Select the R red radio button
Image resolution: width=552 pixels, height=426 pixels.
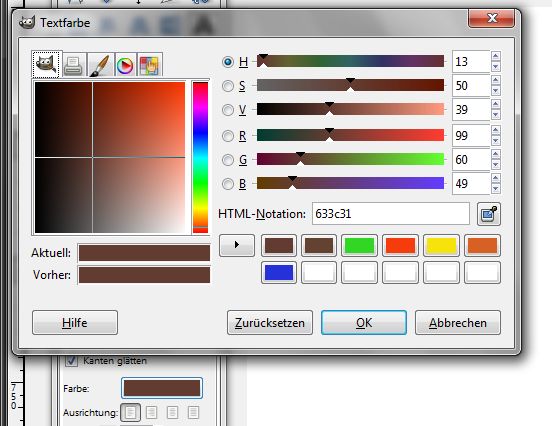point(228,136)
